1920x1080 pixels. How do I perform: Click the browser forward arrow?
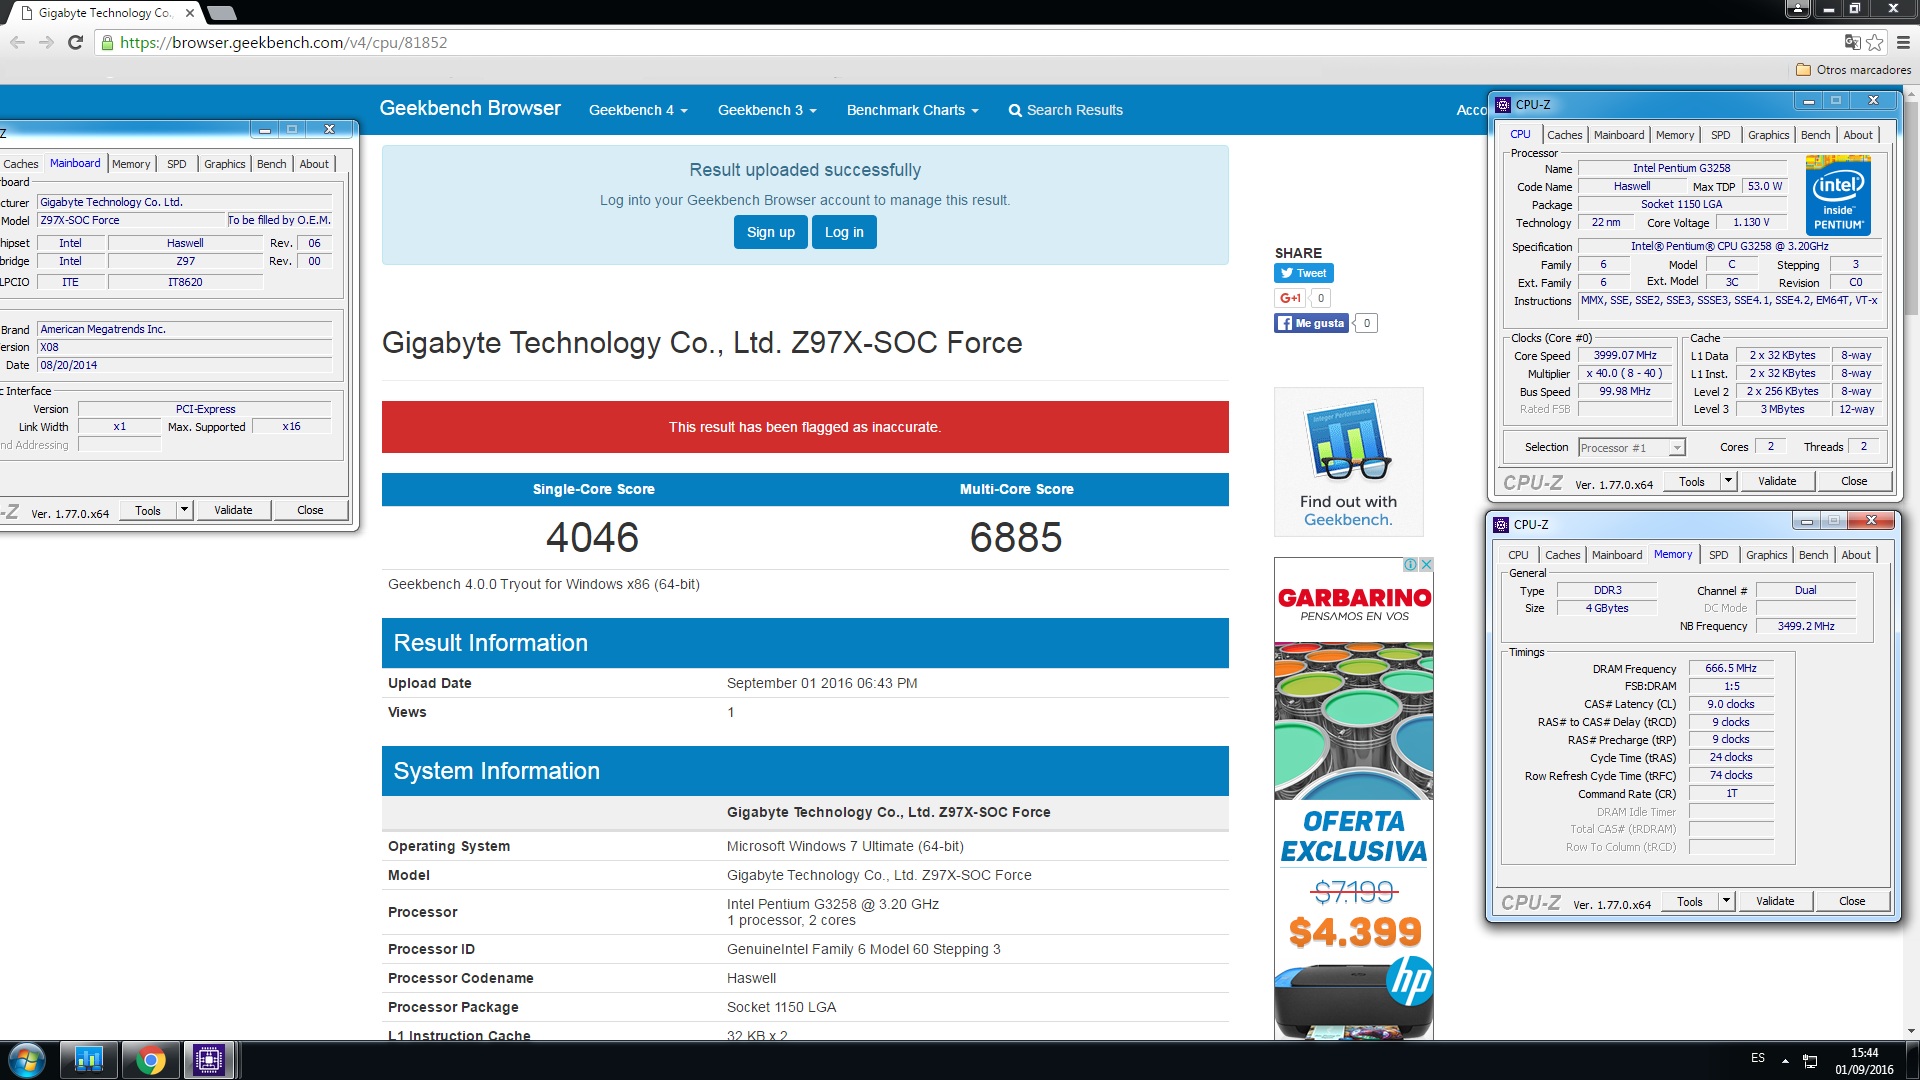point(46,42)
